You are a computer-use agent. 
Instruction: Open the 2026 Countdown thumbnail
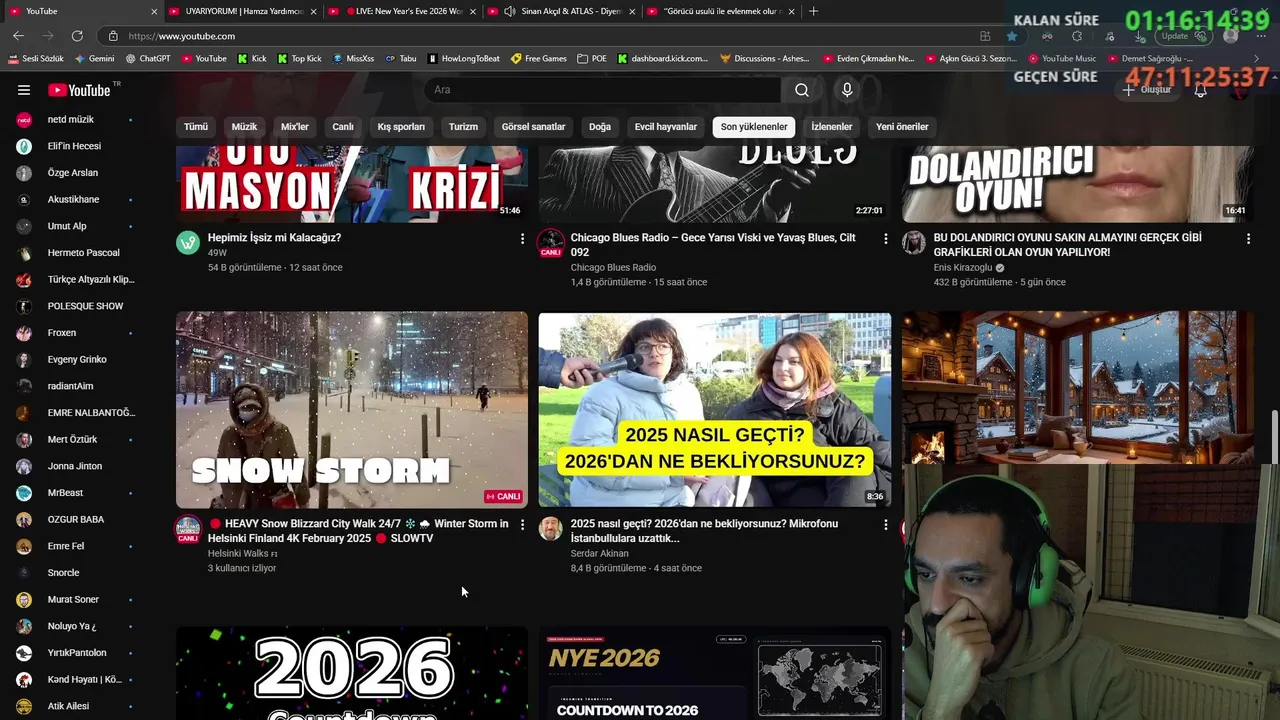pyautogui.click(x=352, y=673)
